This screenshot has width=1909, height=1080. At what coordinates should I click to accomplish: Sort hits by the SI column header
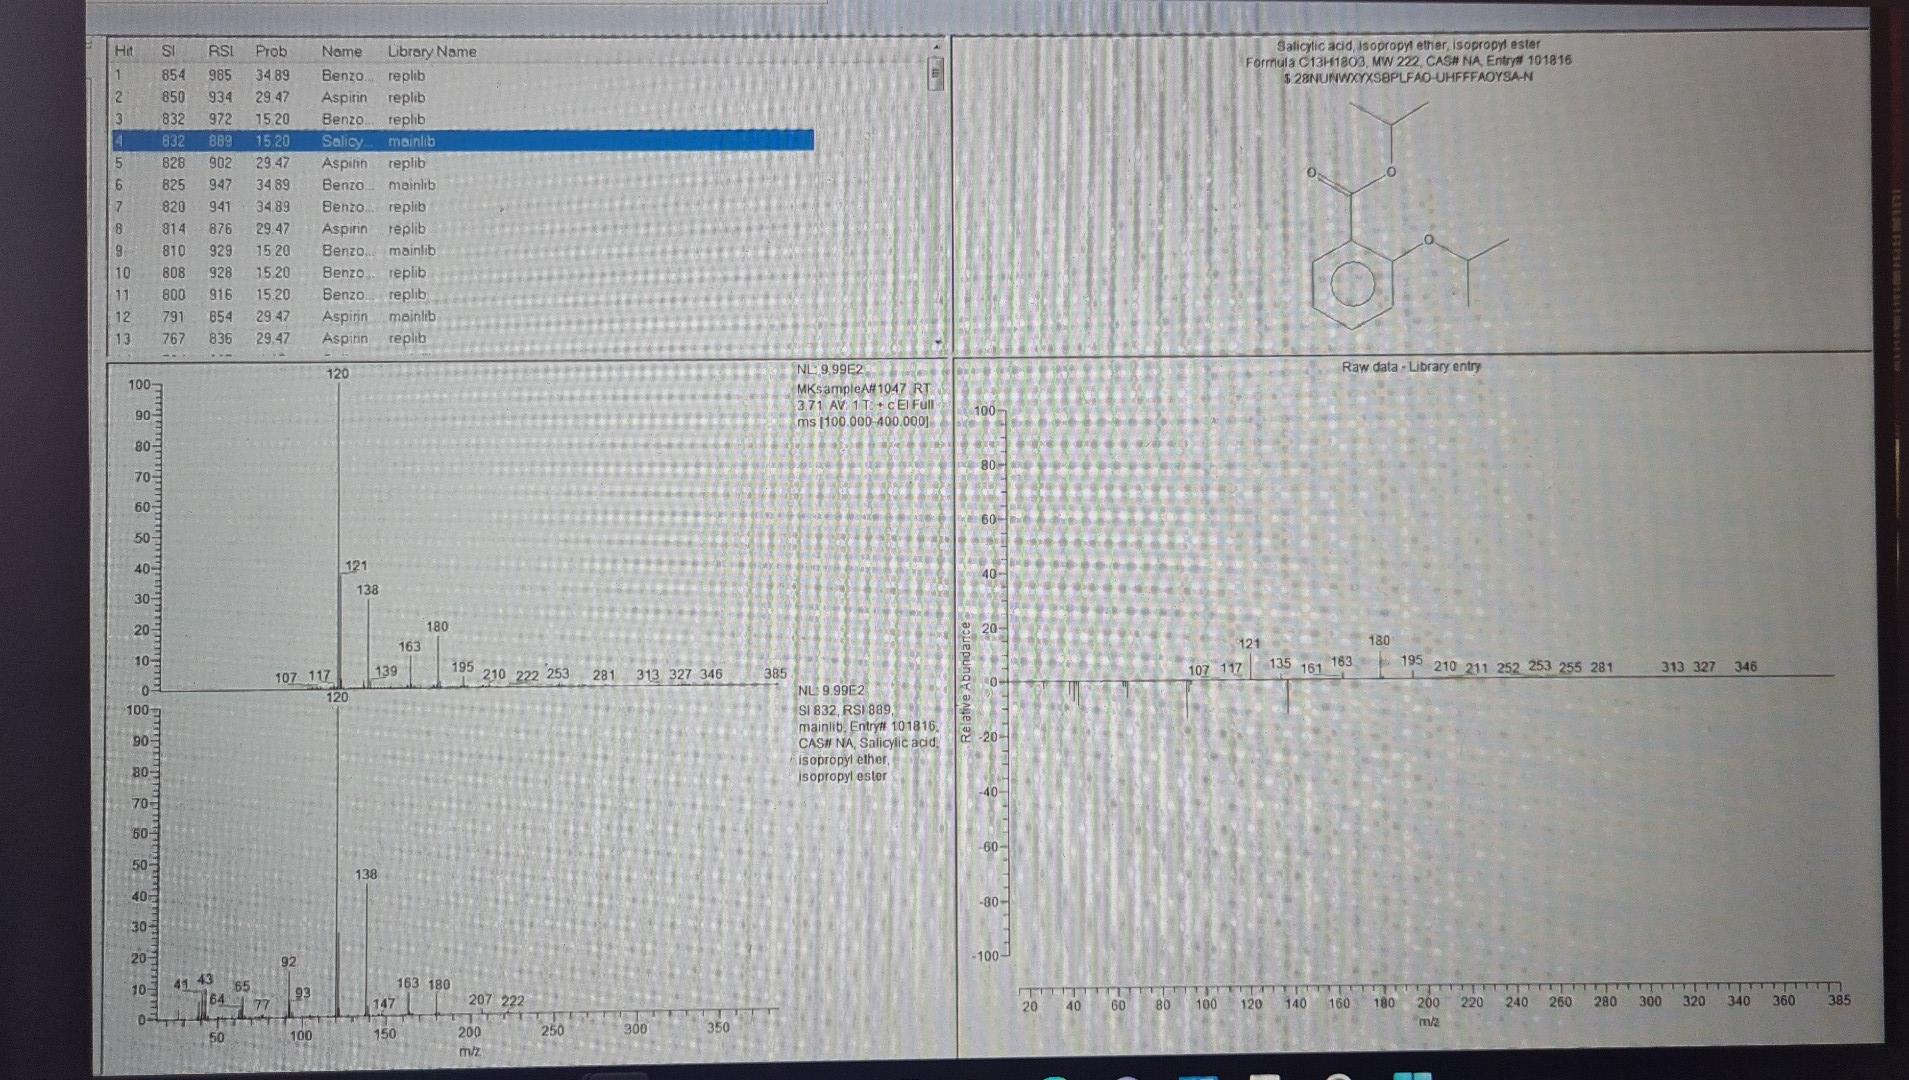coord(168,51)
